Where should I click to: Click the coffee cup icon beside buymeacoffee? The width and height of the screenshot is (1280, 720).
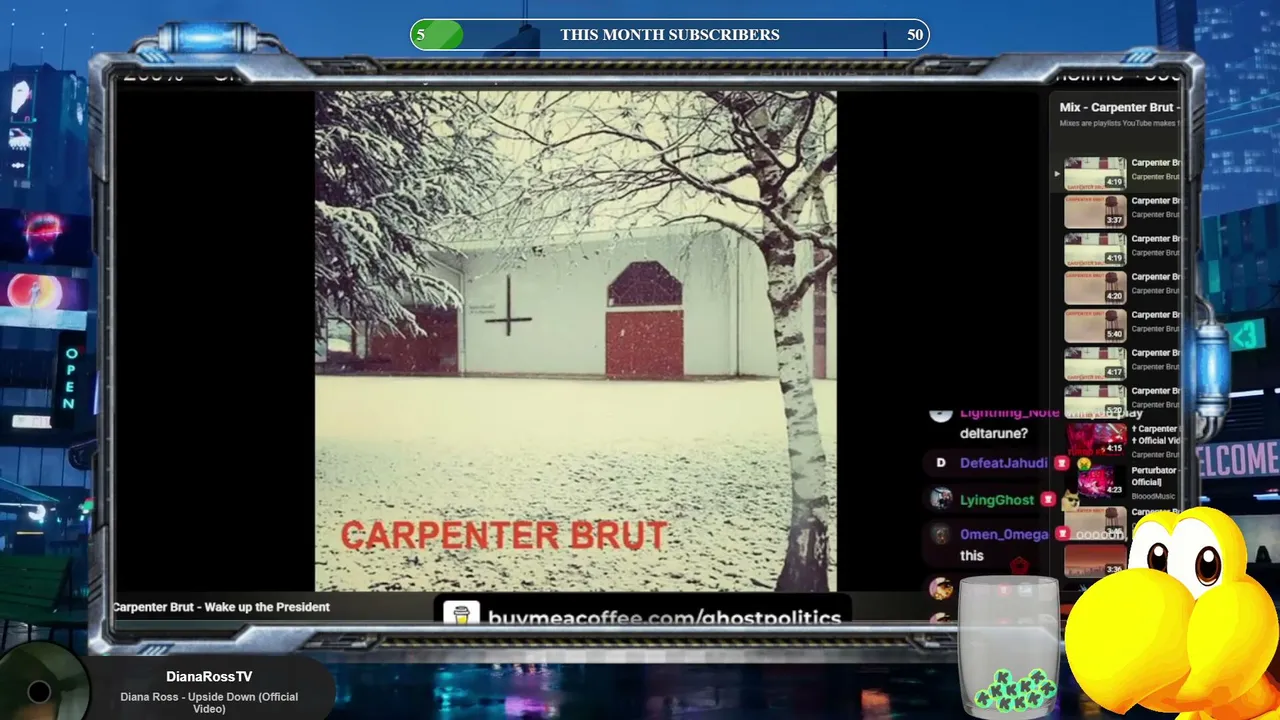[461, 615]
